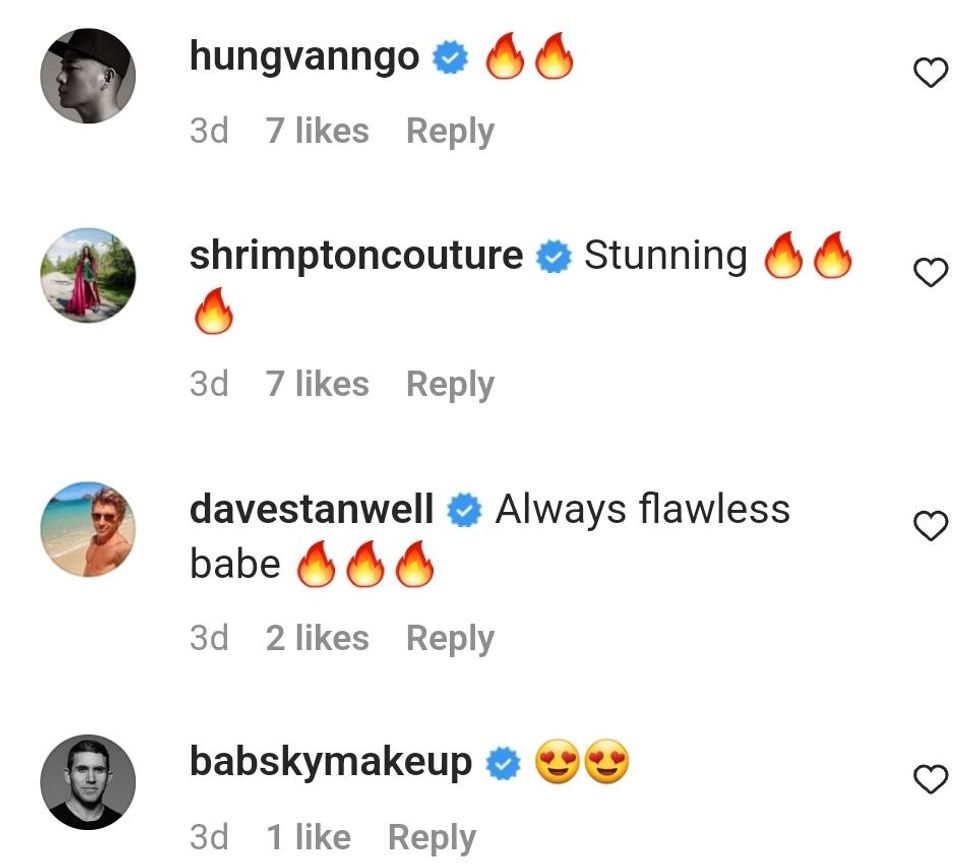Reply to davestanwell's comment

[x=450, y=638]
